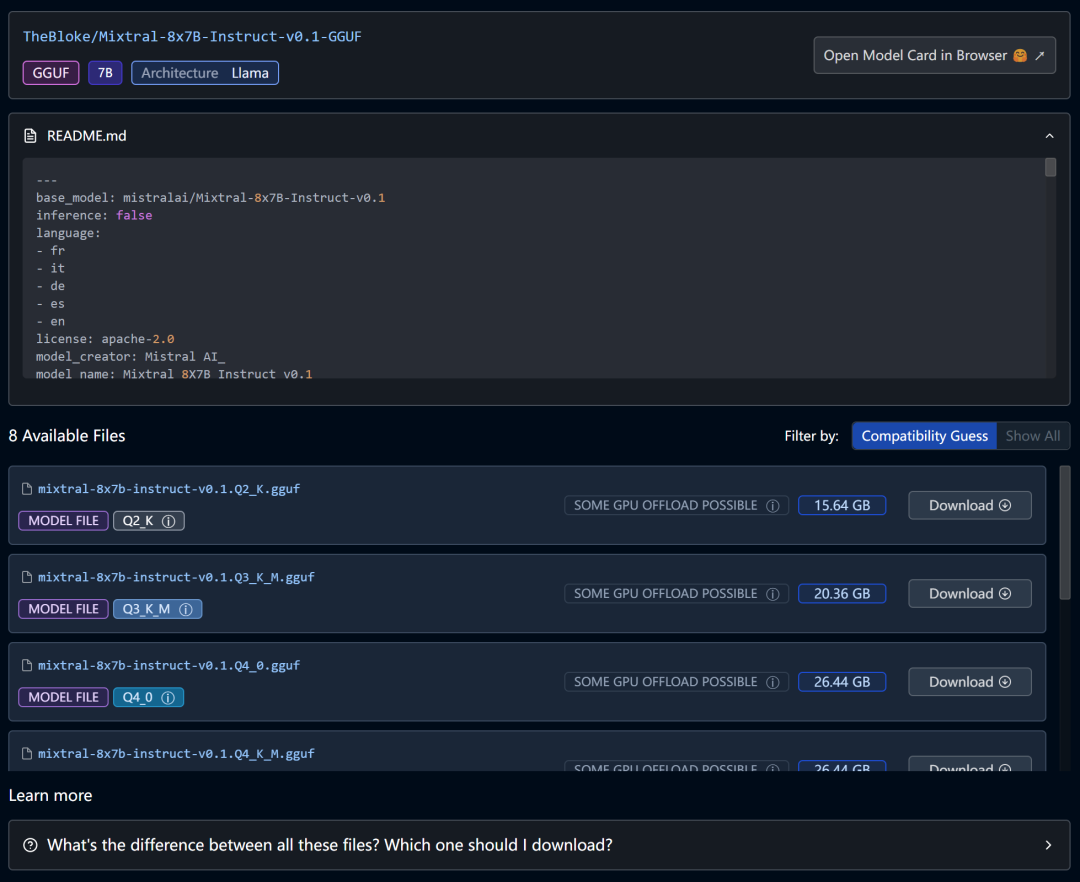This screenshot has height=882, width=1080.
Task: Show info for the Q2_K quantization
Action: tap(168, 521)
